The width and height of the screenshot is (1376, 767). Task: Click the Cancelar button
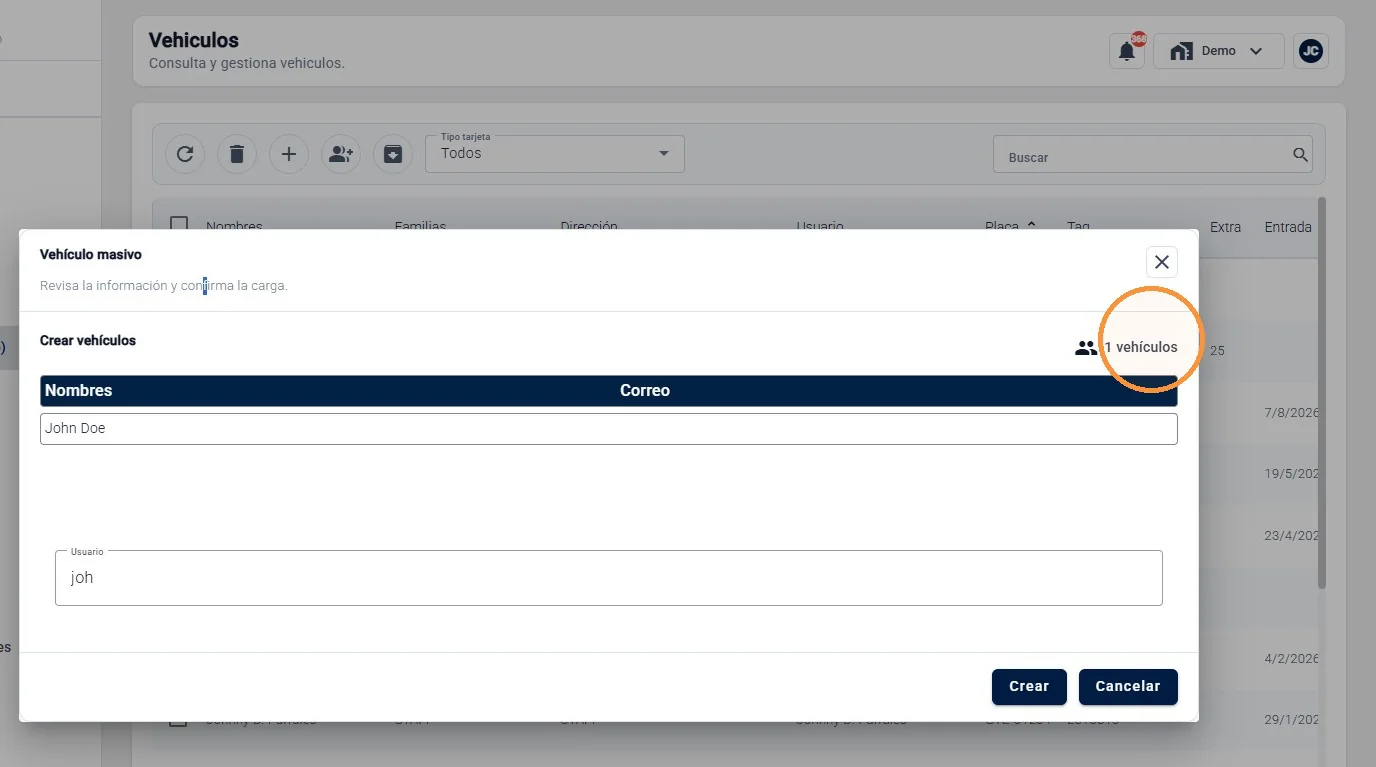1128,687
